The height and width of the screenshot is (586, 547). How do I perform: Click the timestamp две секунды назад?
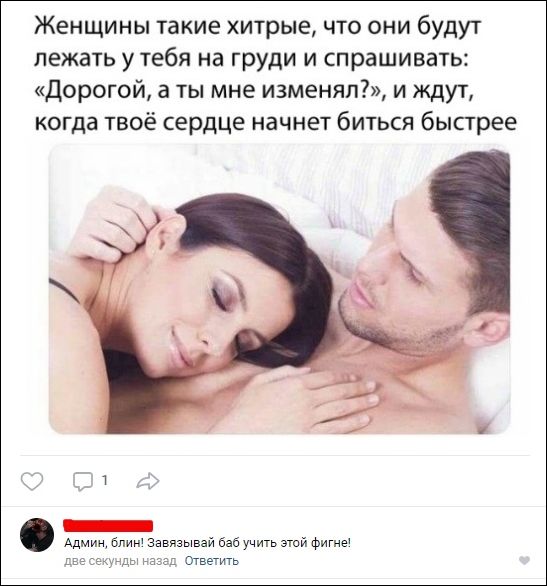click(x=120, y=561)
